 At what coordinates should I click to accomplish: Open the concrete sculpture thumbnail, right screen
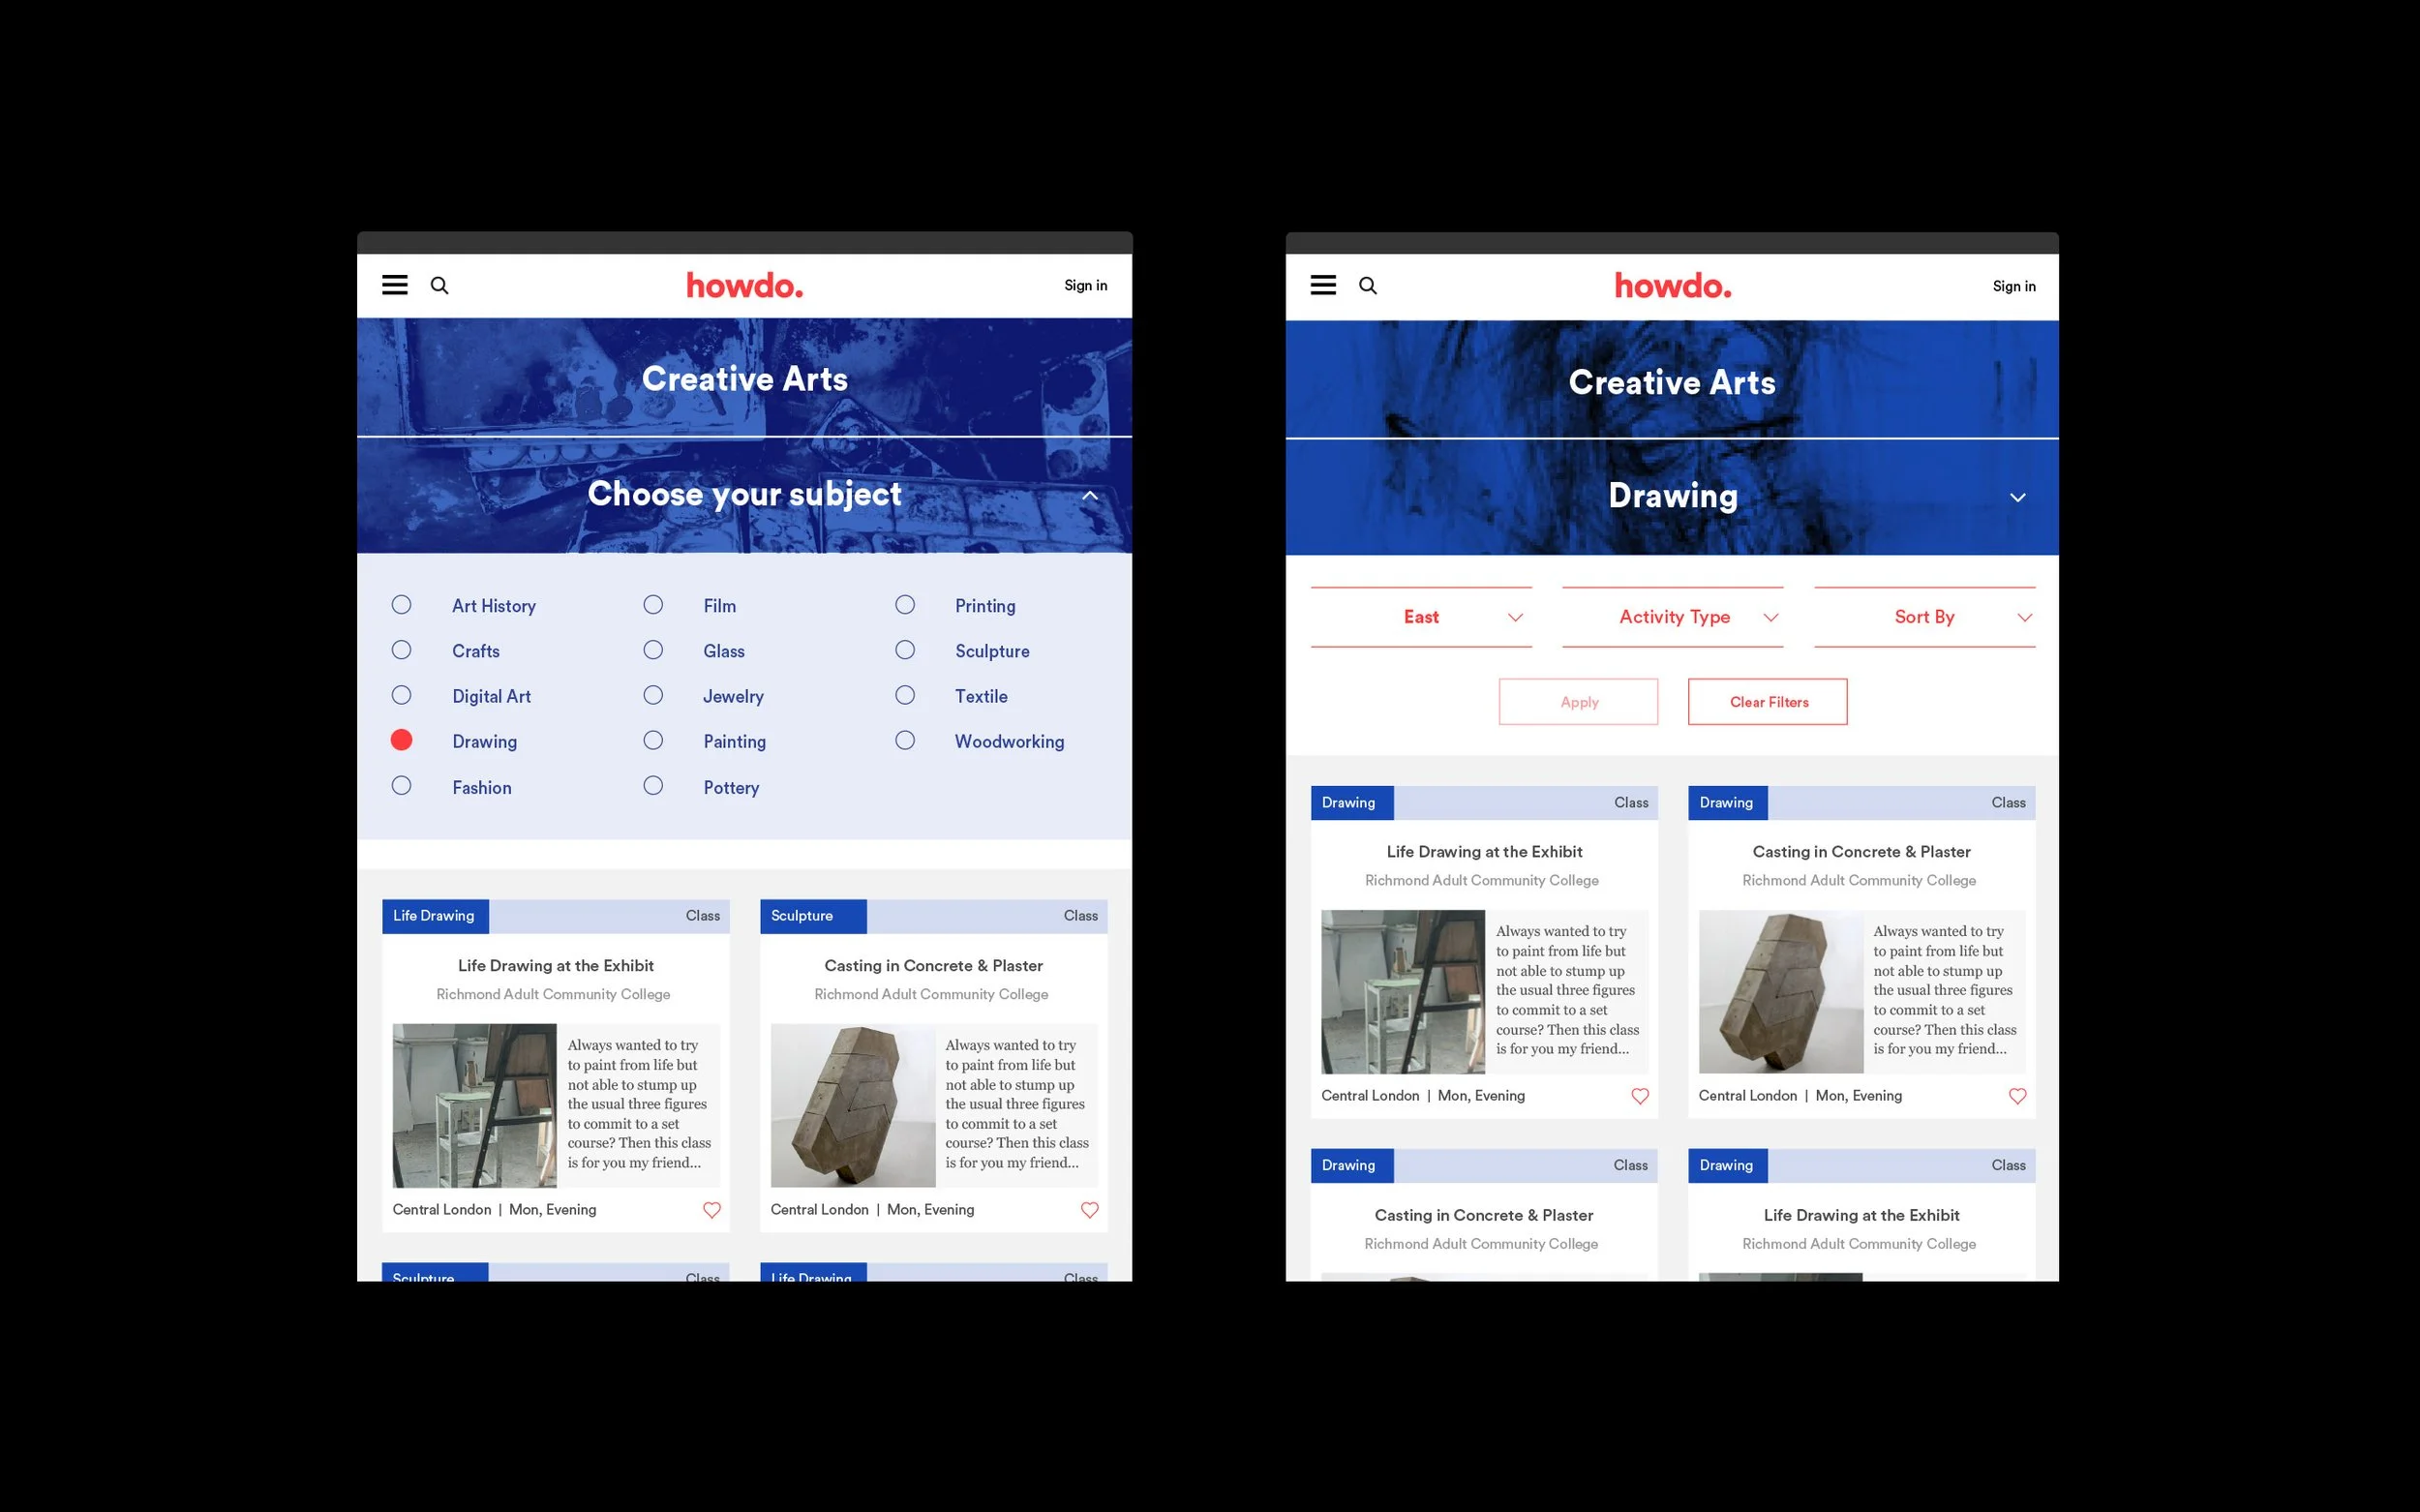1780,991
